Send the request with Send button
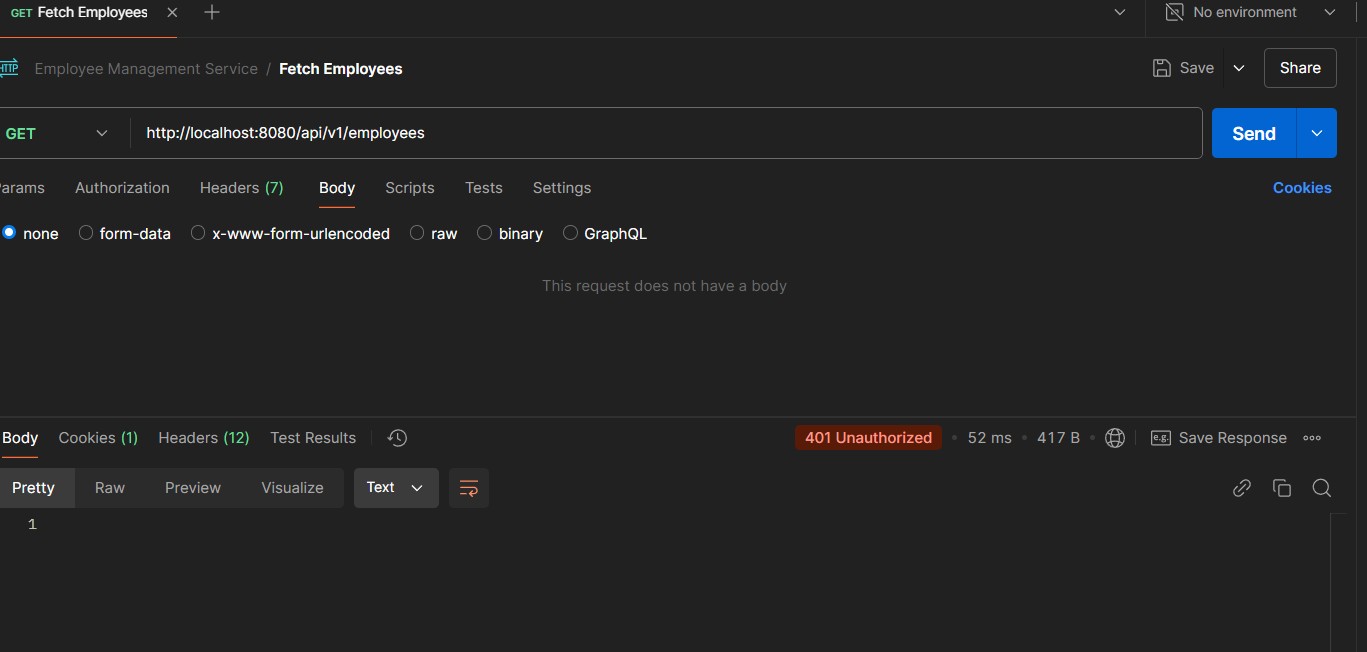This screenshot has width=1367, height=652. [1254, 133]
